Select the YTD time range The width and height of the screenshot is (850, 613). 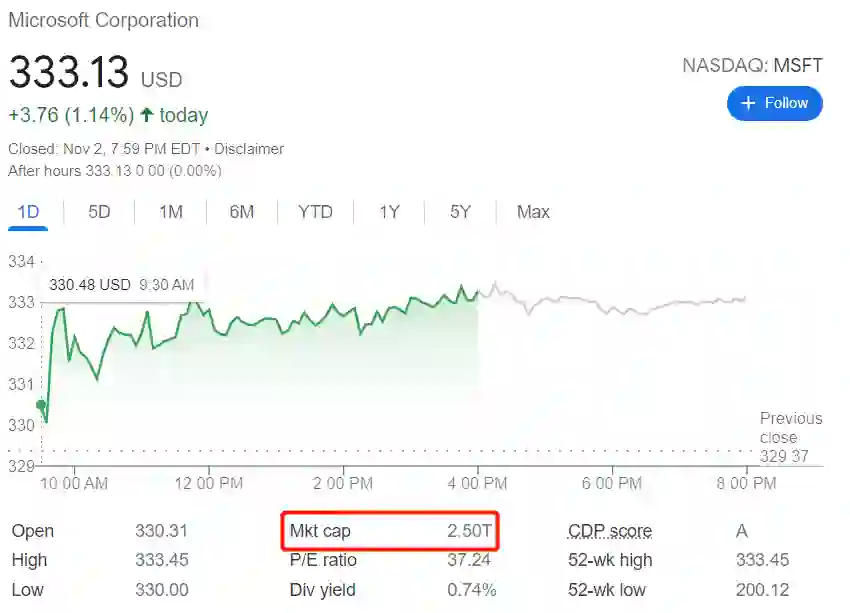pos(315,212)
